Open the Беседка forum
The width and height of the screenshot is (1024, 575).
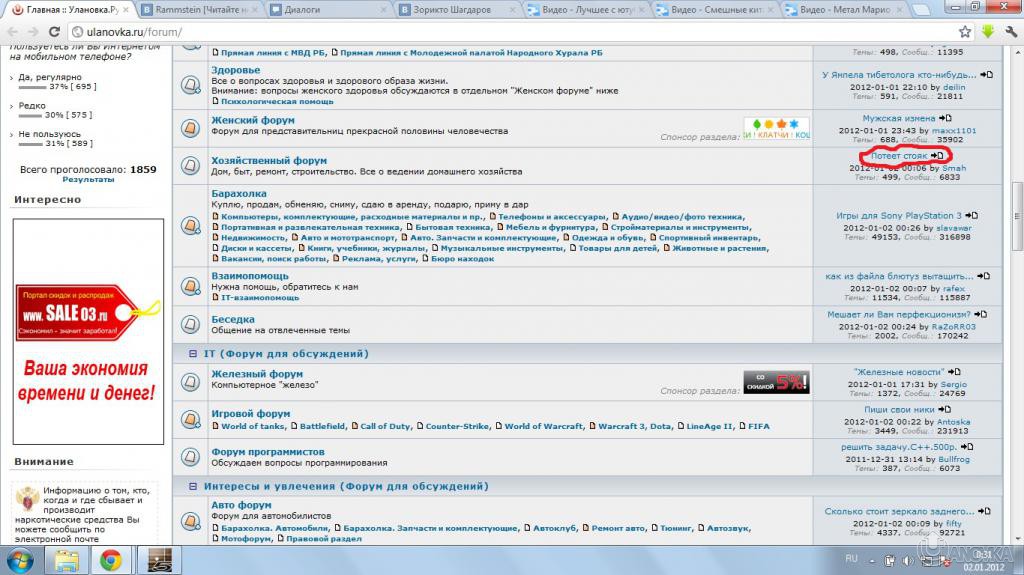[233, 320]
